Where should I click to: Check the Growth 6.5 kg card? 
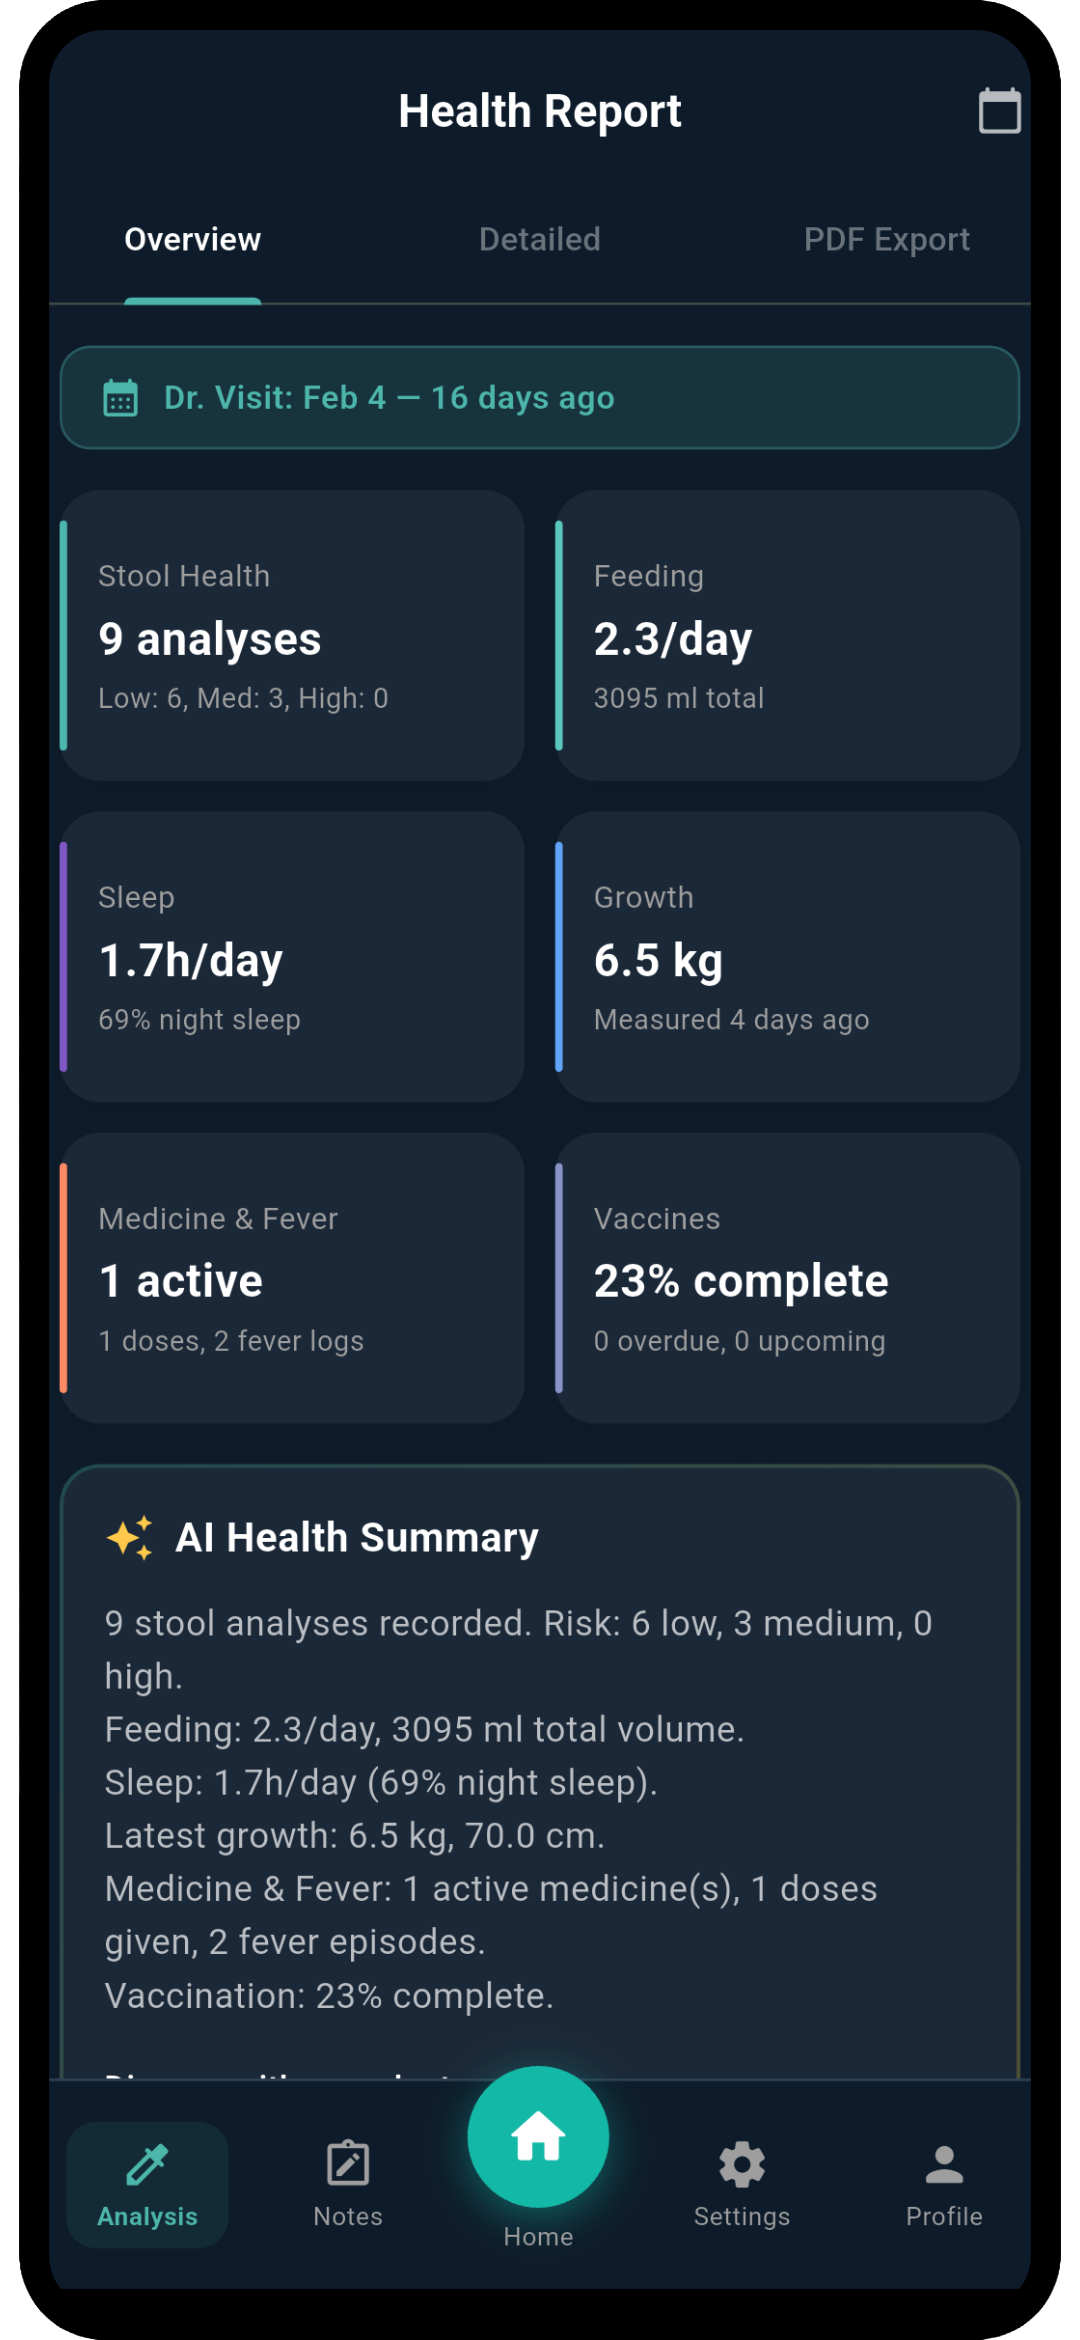pos(788,957)
